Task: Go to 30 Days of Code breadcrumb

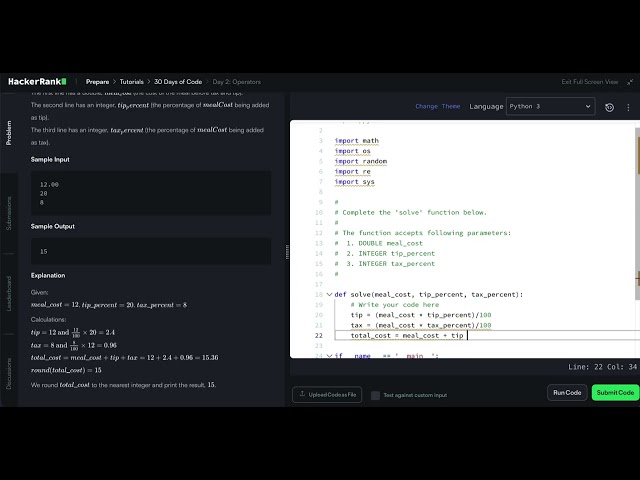Action: pyautogui.click(x=178, y=82)
